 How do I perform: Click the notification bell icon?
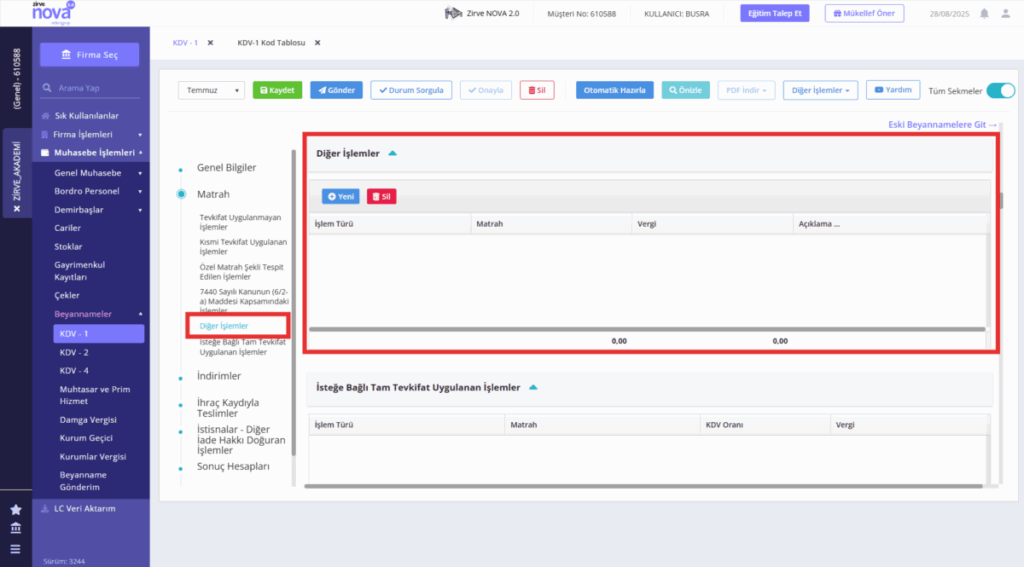984,14
